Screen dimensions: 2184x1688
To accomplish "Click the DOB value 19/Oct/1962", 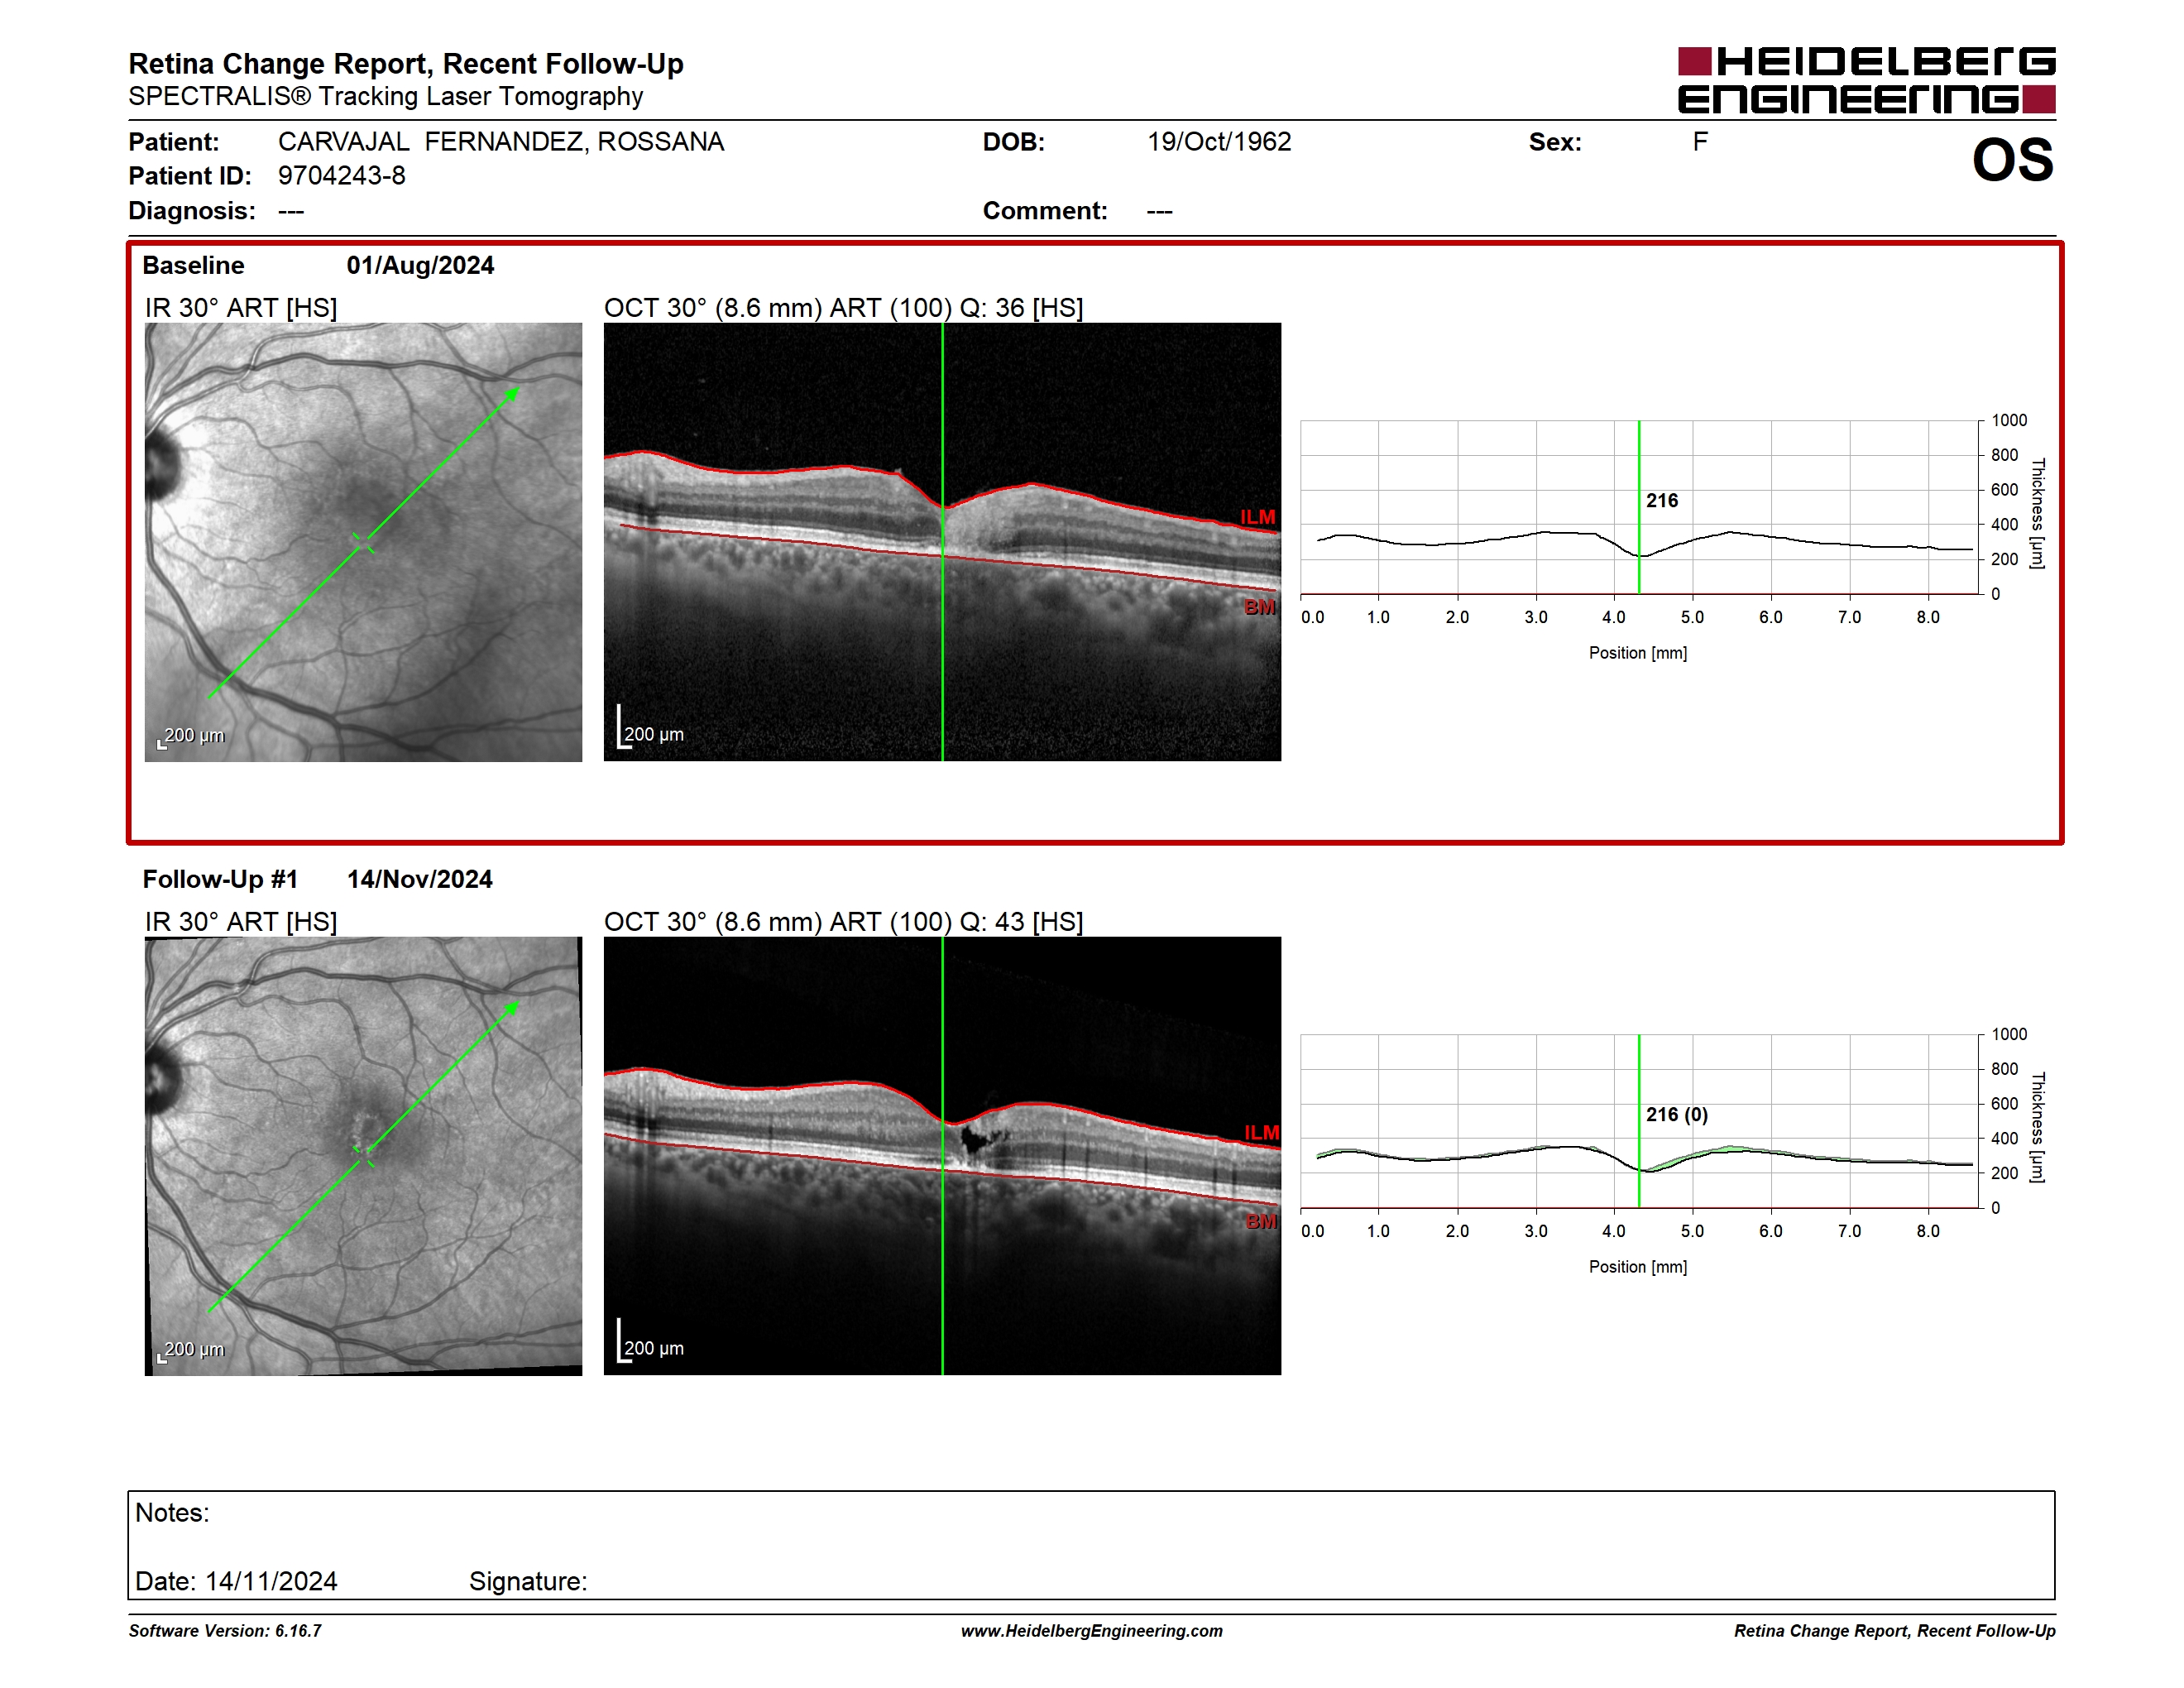I will point(1219,142).
